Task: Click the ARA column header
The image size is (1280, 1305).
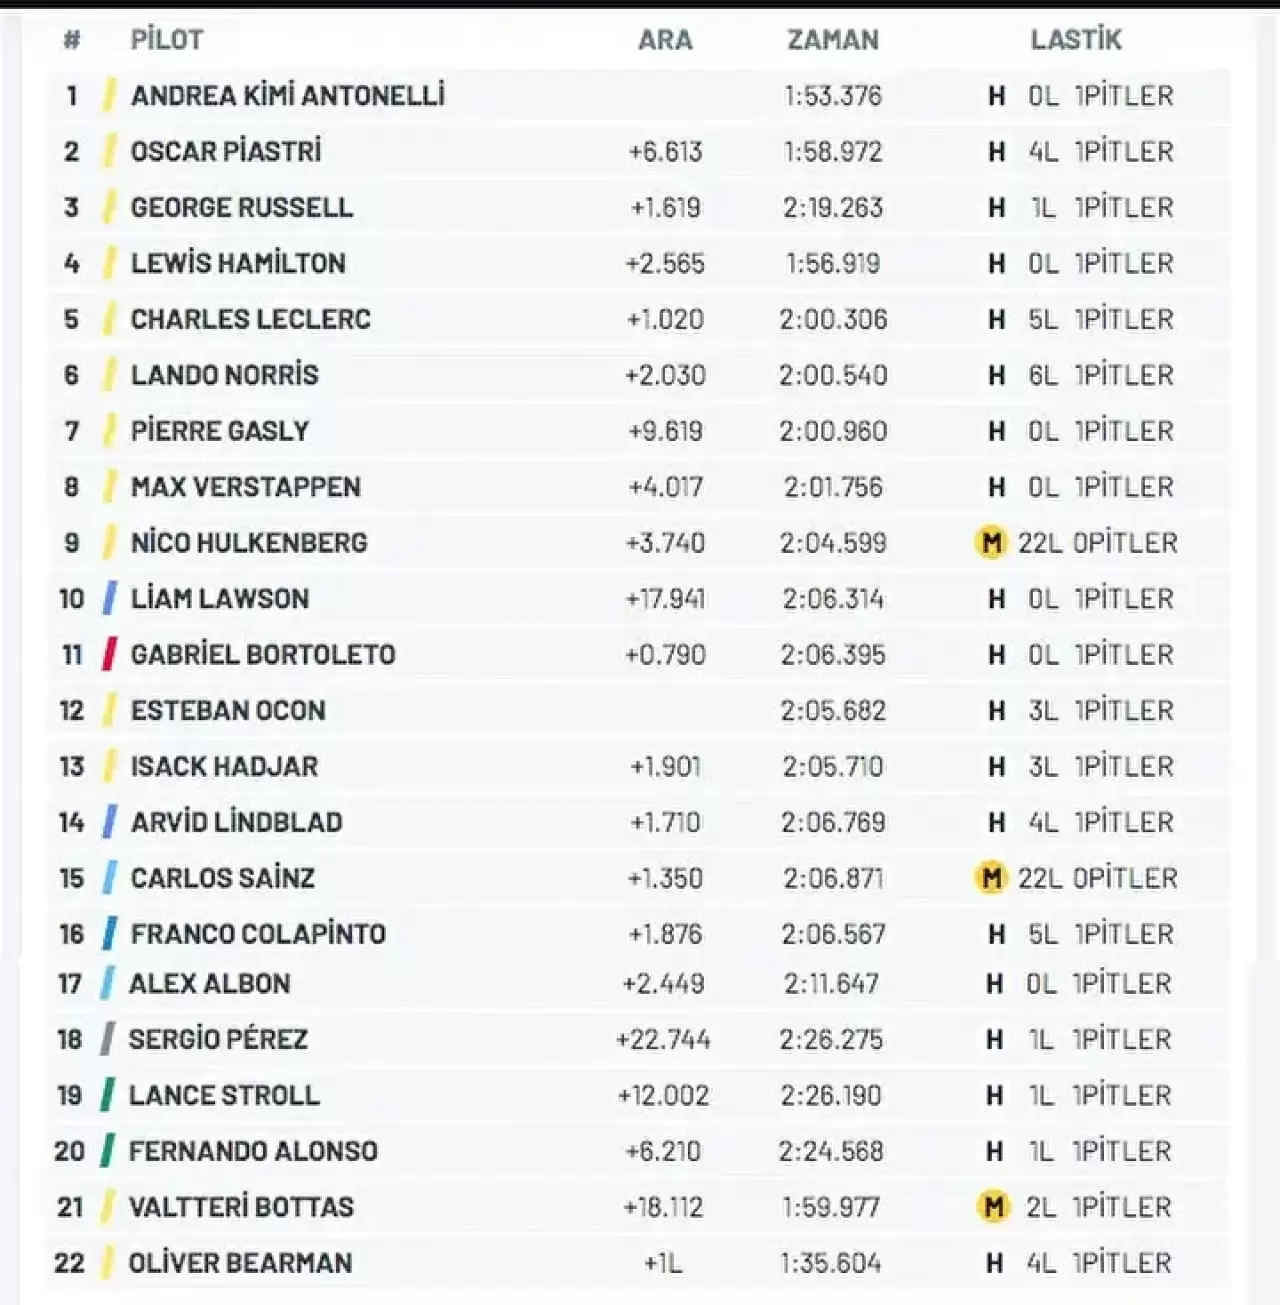Action: 665,40
